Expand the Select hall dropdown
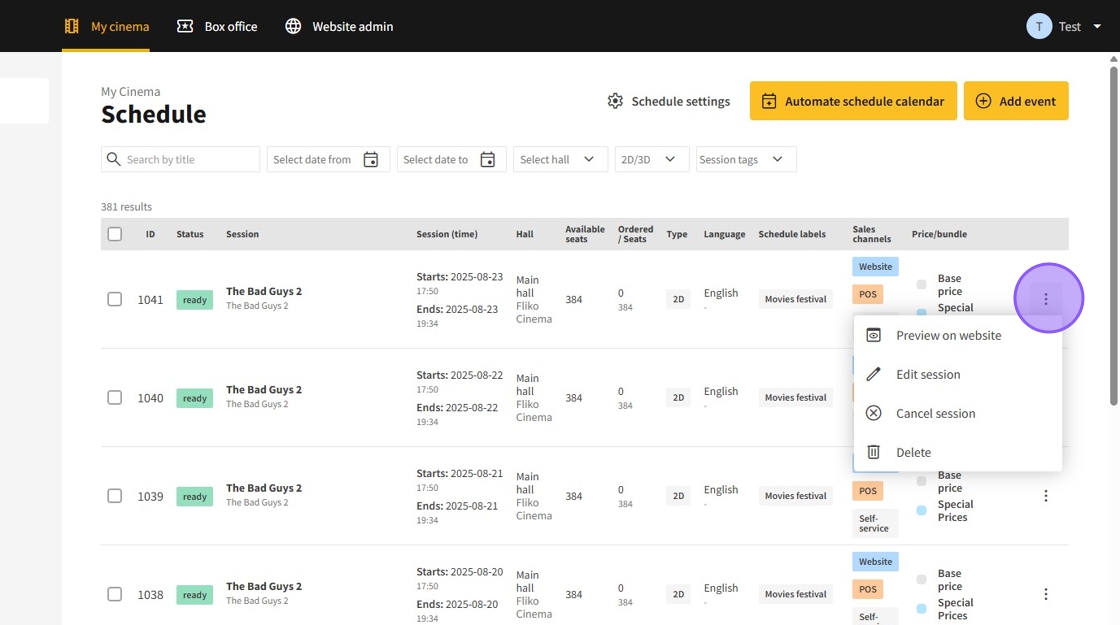 560,160
